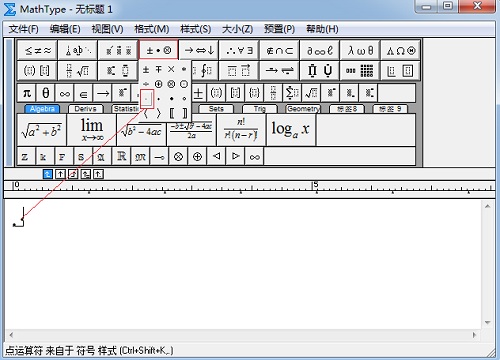Insert plus-minus sign from the open operator popup
Screen dimensions: 500x360
tap(146, 69)
